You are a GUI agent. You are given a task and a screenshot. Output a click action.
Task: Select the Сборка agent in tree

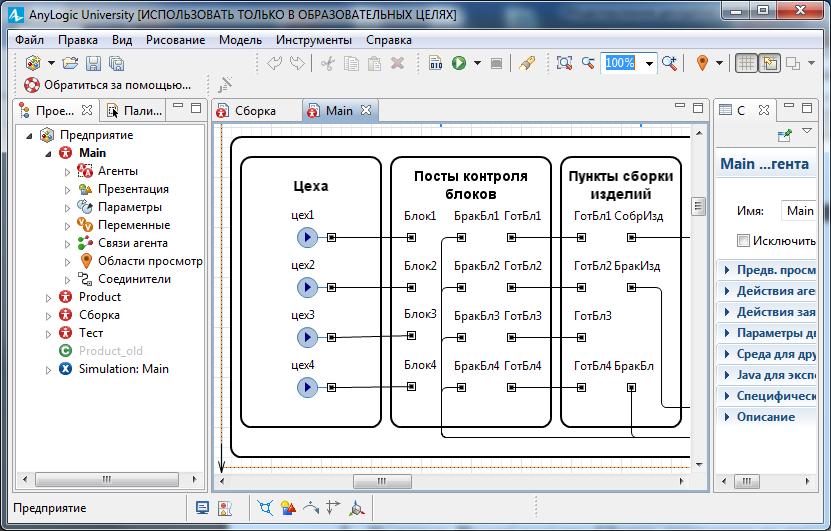click(99, 315)
